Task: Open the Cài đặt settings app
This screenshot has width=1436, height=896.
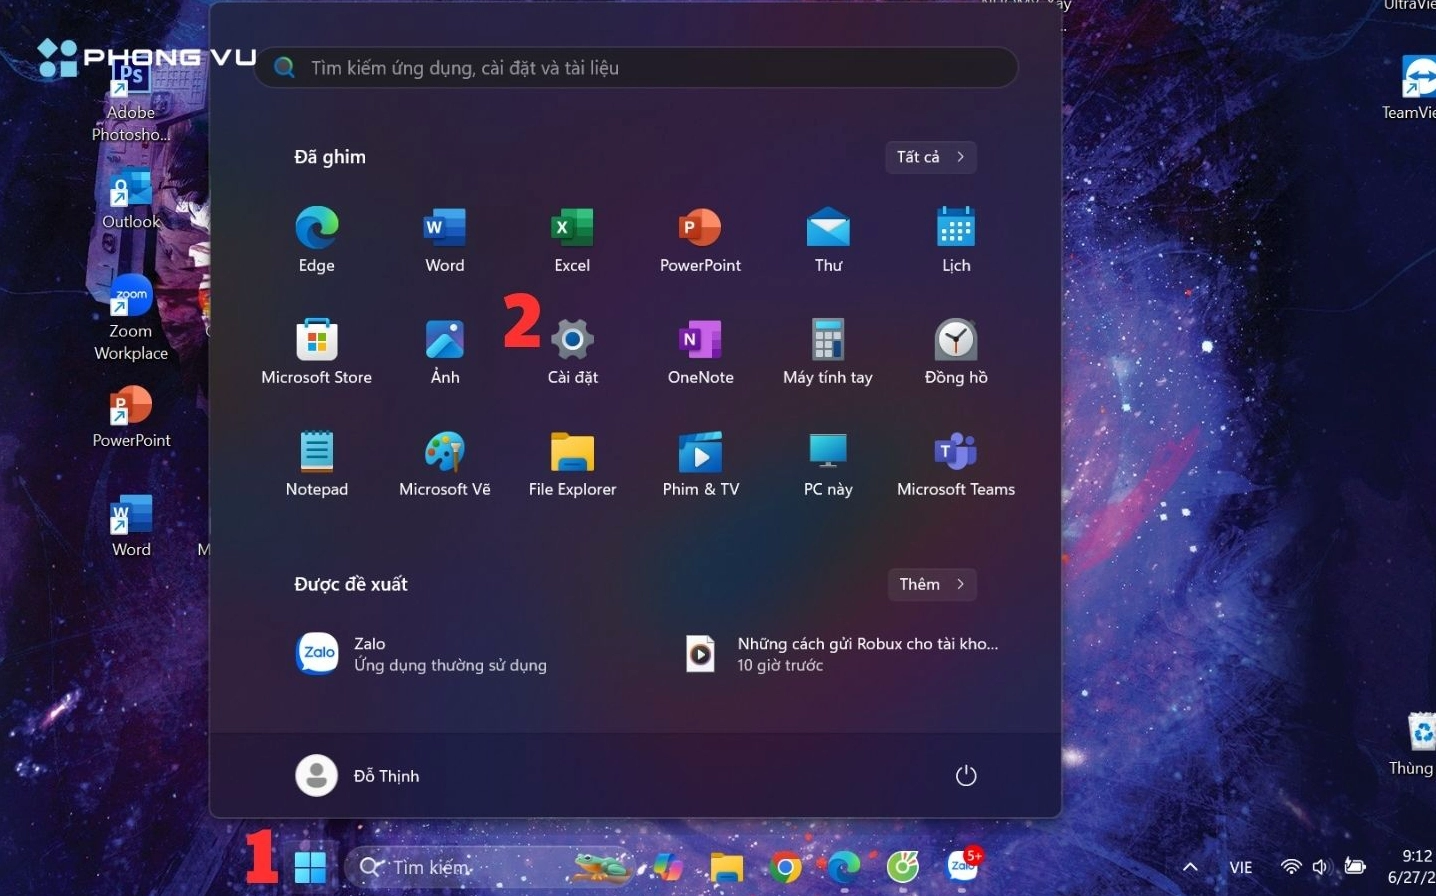Action: (571, 350)
